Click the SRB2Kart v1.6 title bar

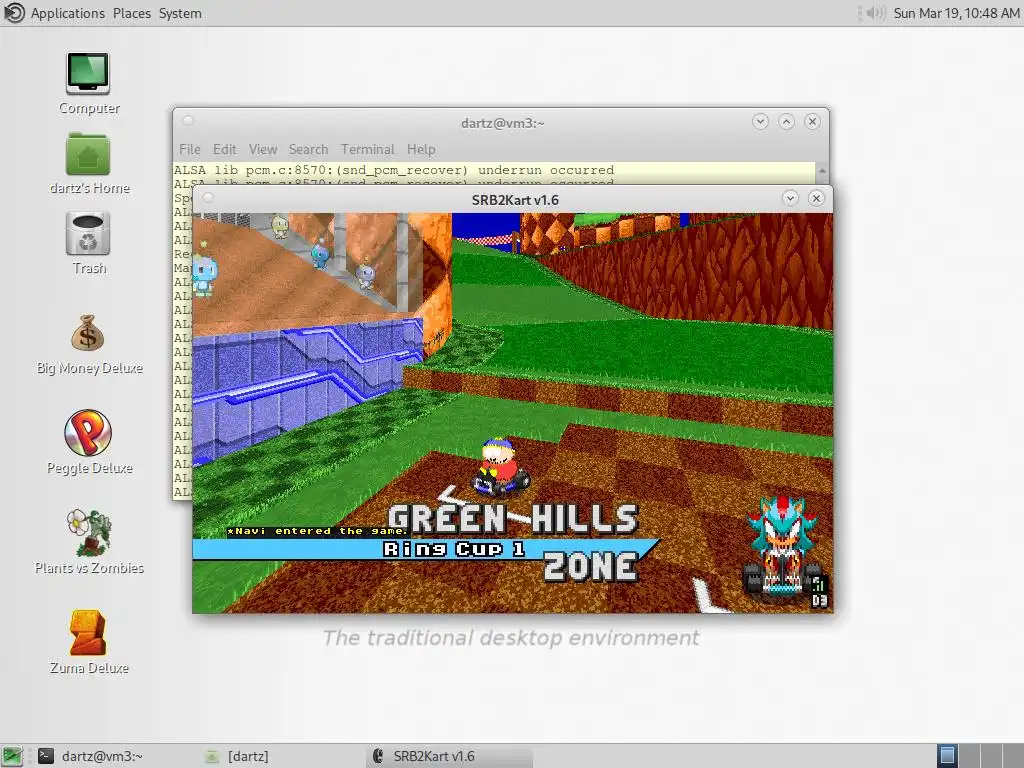pos(515,200)
